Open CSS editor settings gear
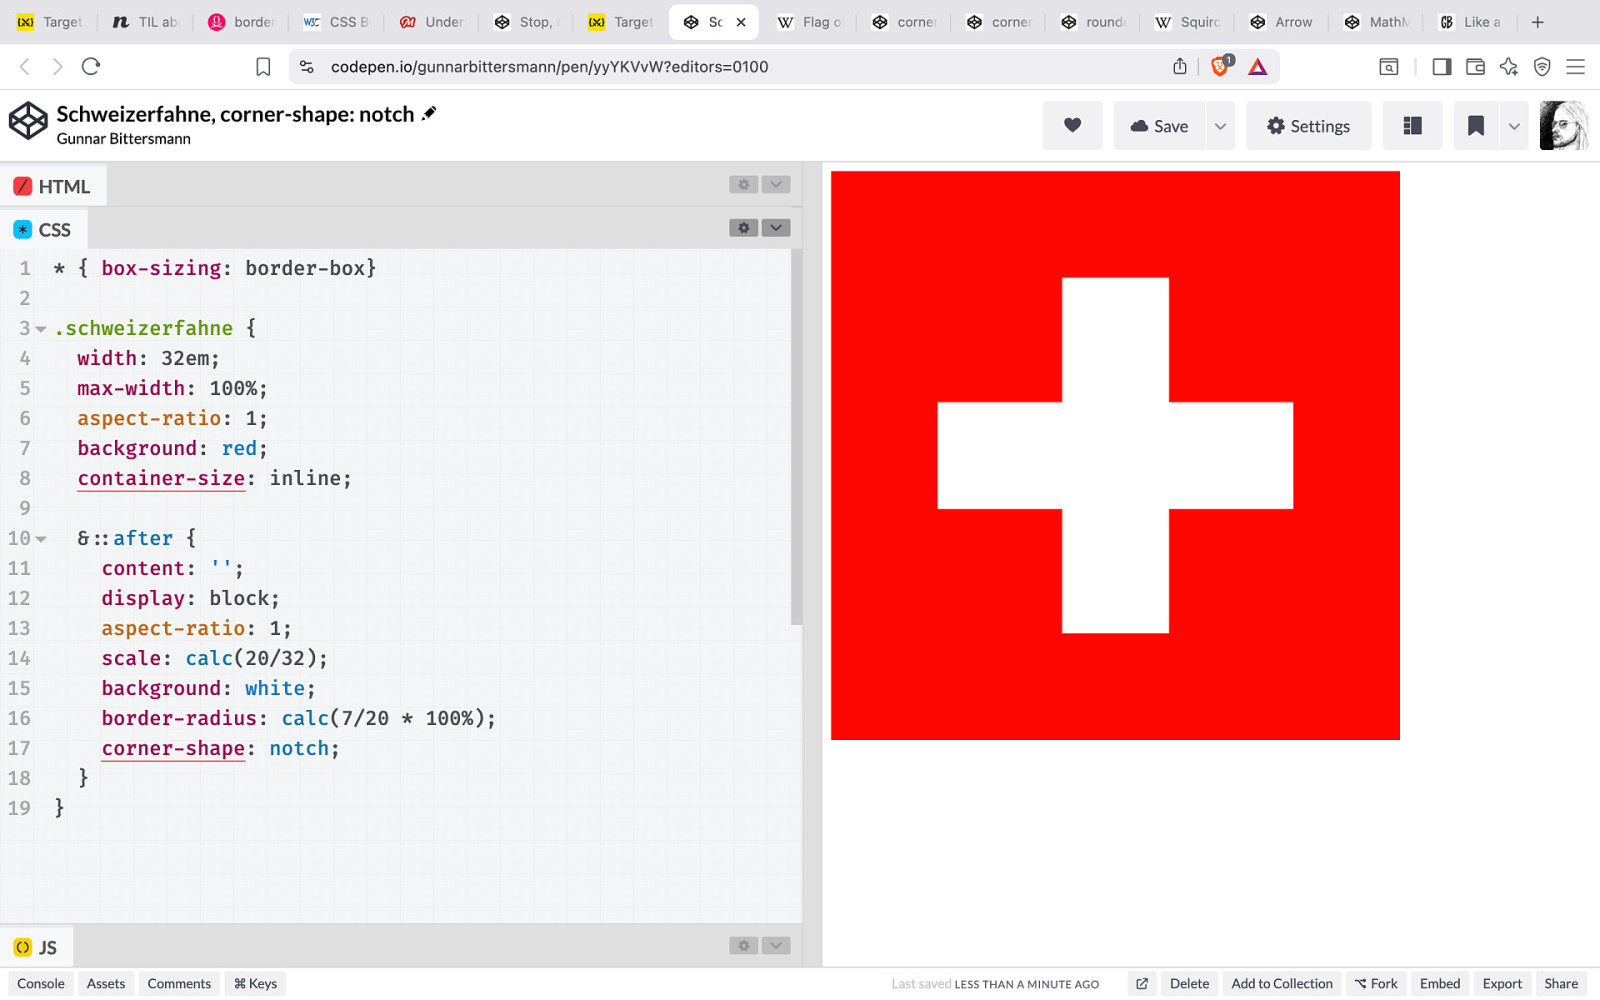Image resolution: width=1600 pixels, height=1000 pixels. 743,228
